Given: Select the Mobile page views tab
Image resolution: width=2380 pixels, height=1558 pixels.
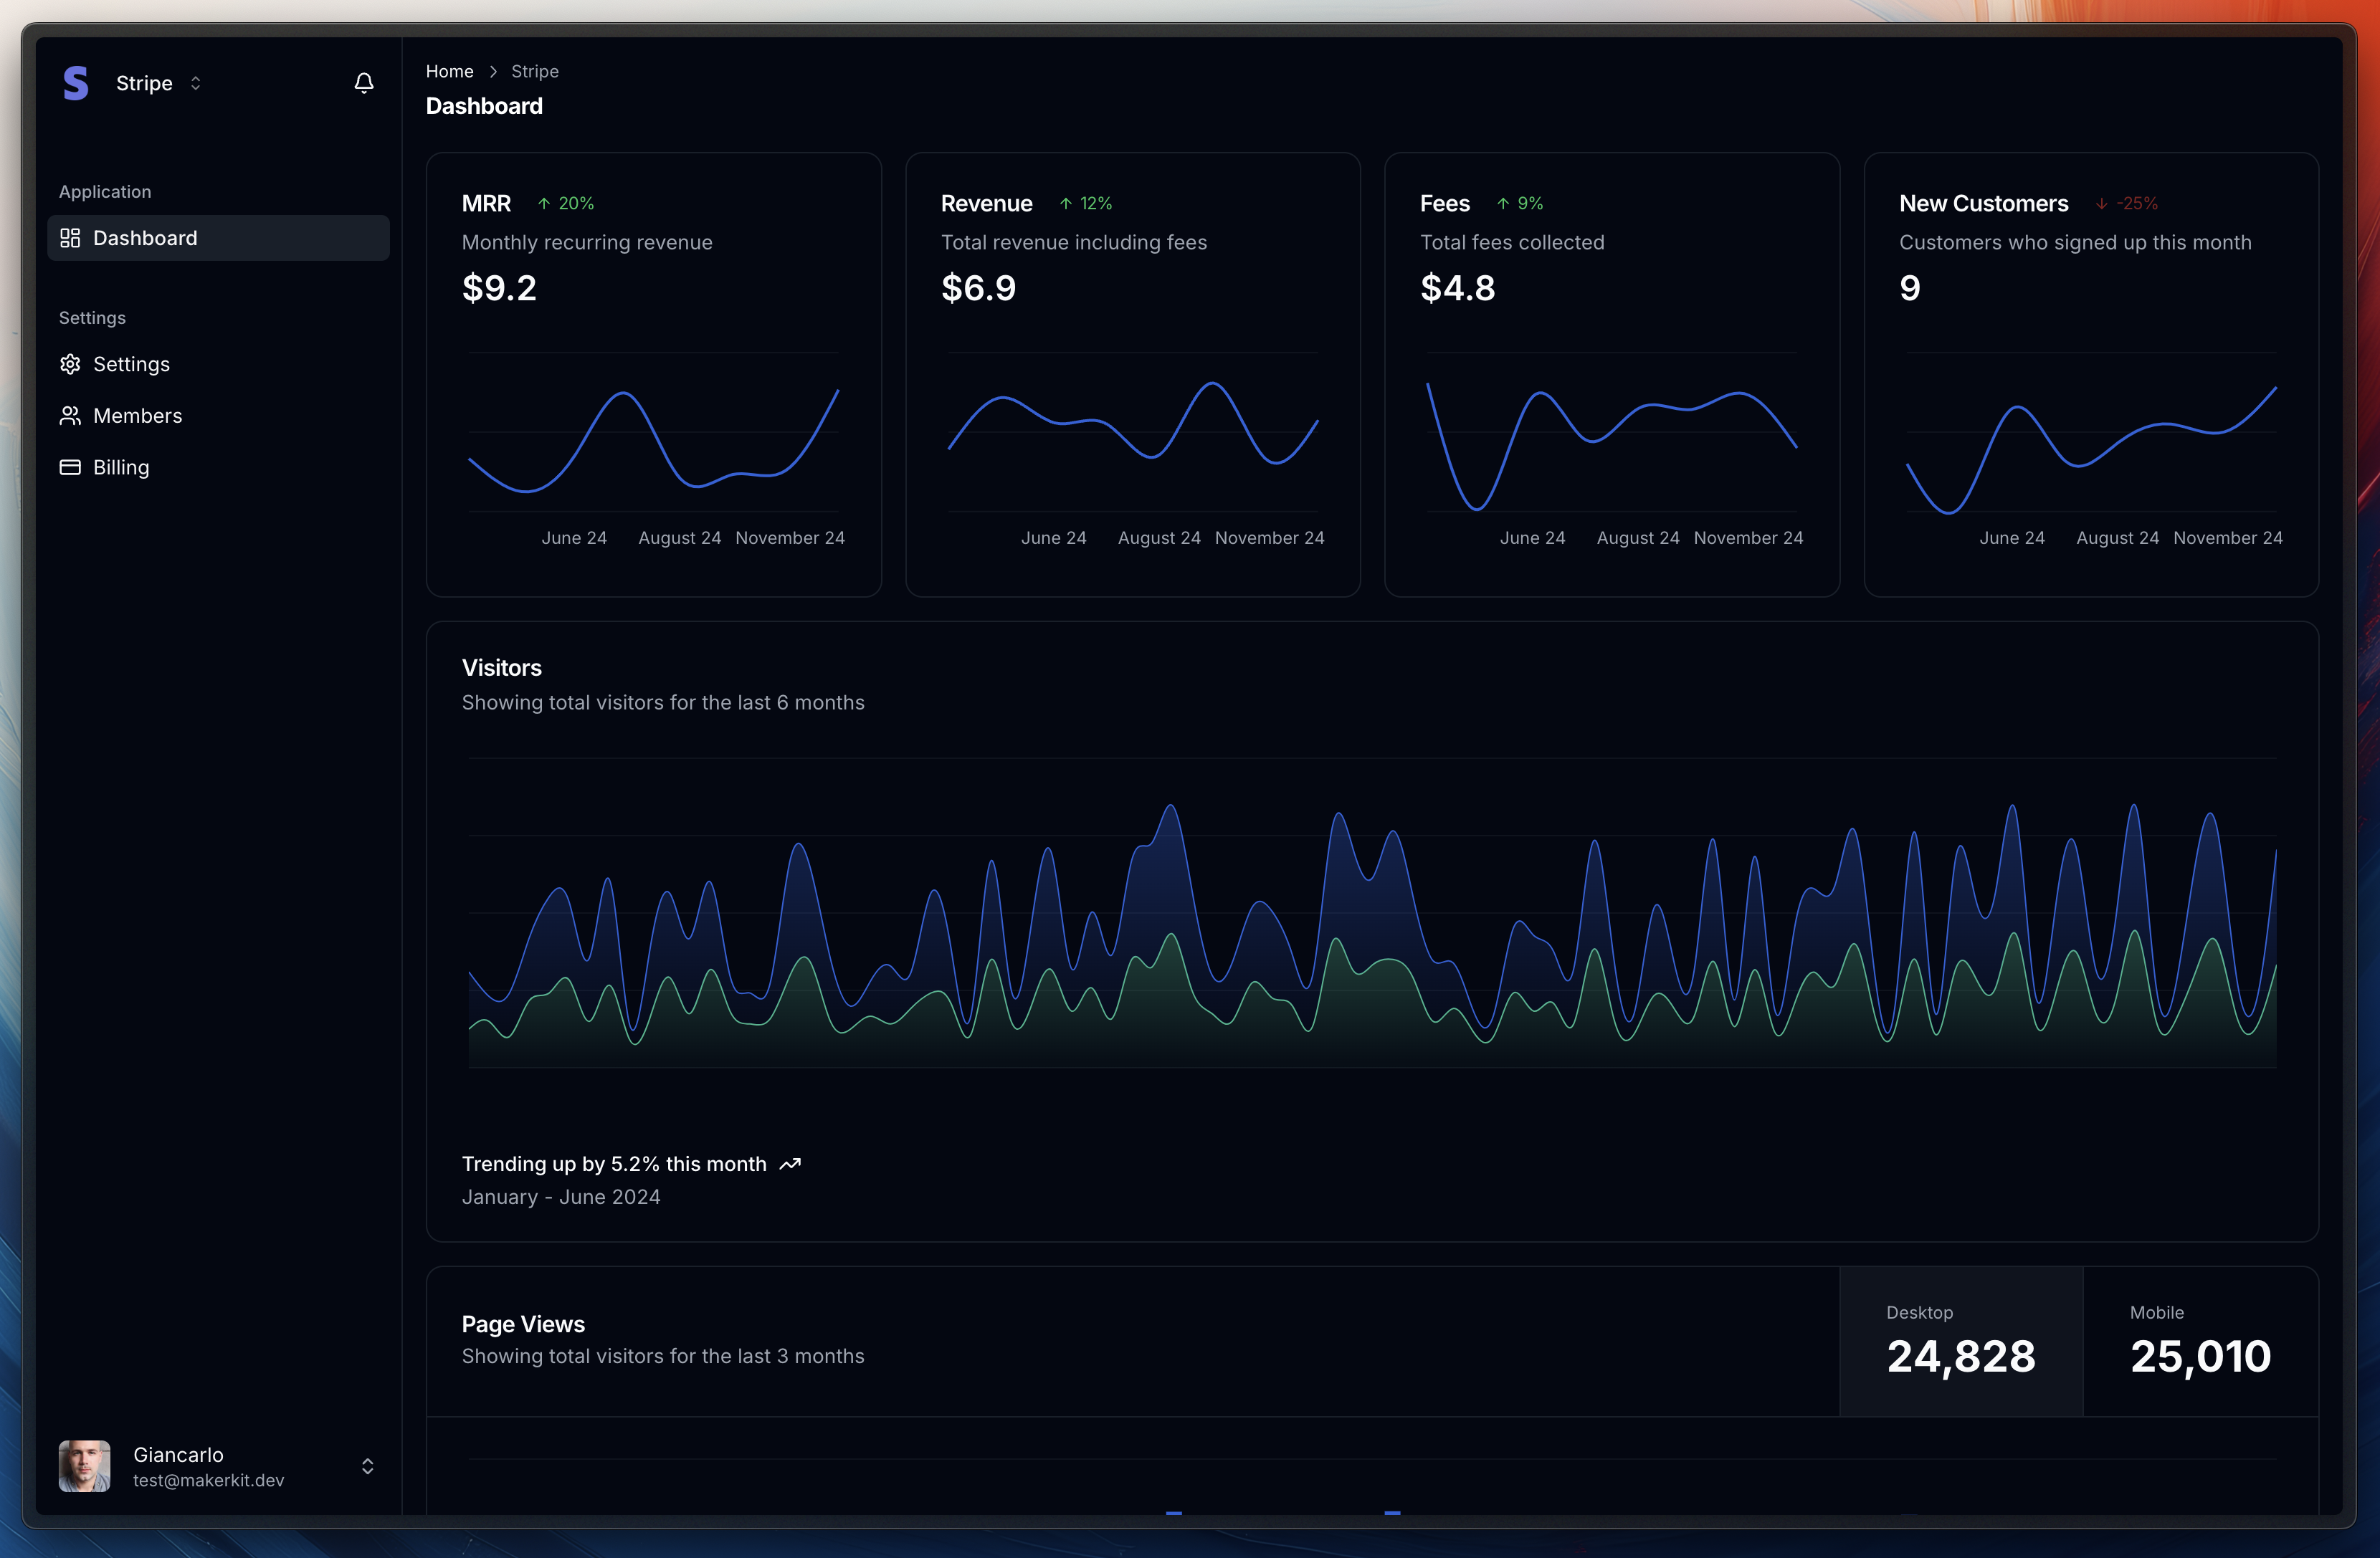Looking at the screenshot, I should [2201, 1341].
